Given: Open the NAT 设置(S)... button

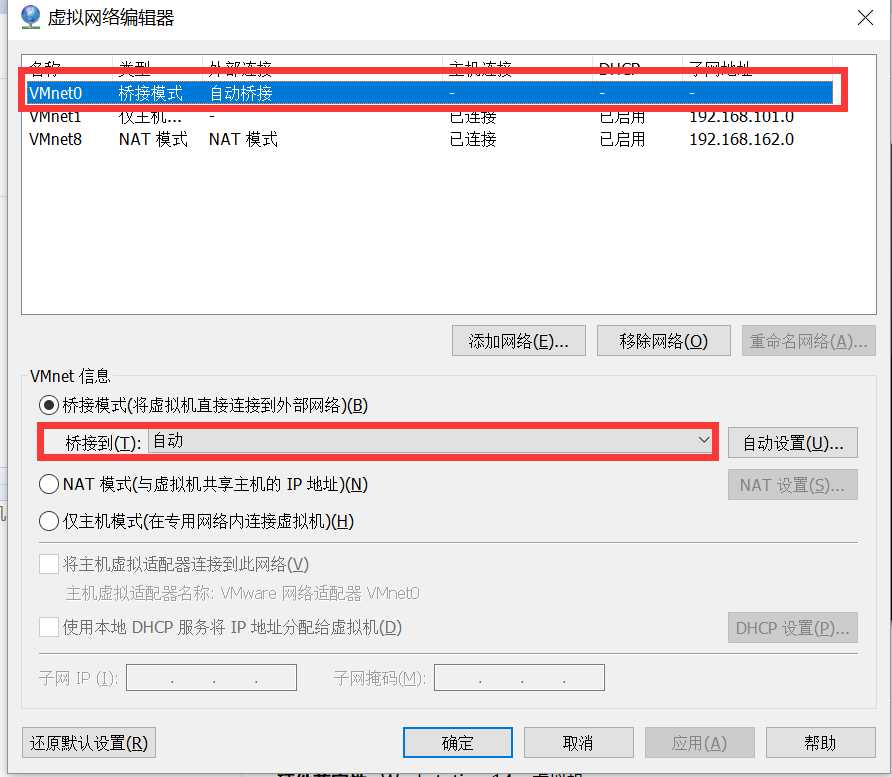Looking at the screenshot, I should coord(792,485).
